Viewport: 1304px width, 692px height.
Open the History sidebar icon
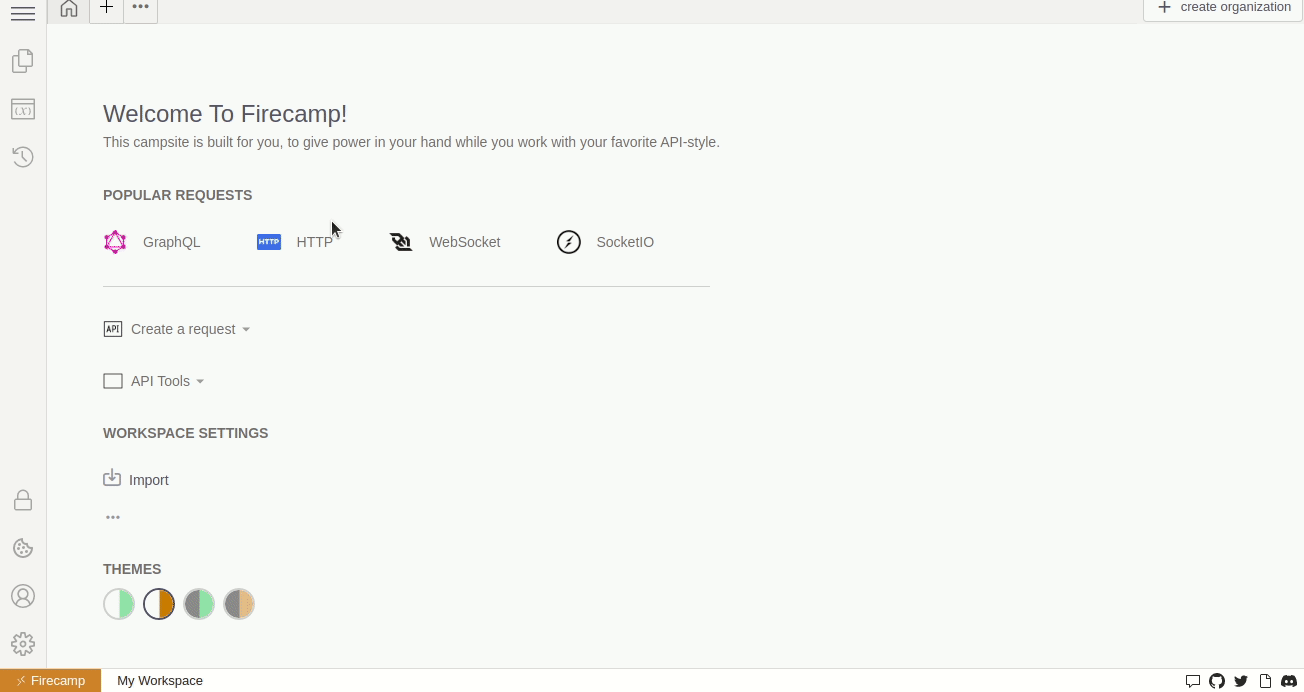pyautogui.click(x=23, y=157)
